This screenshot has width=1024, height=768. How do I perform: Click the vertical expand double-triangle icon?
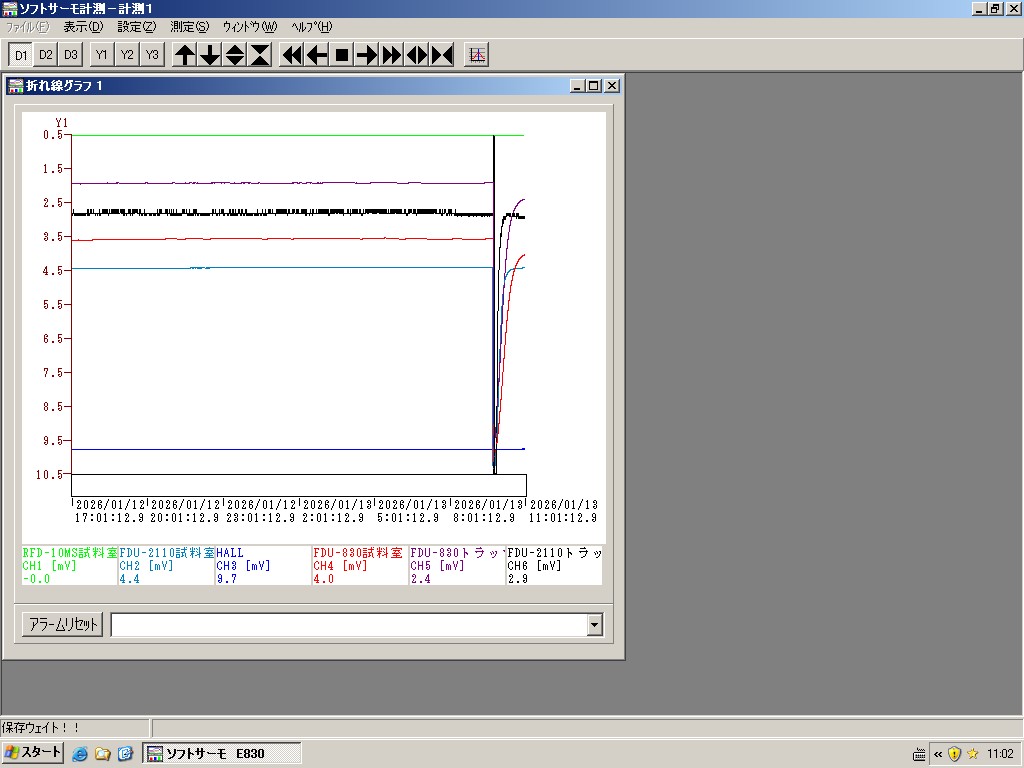click(x=235, y=55)
